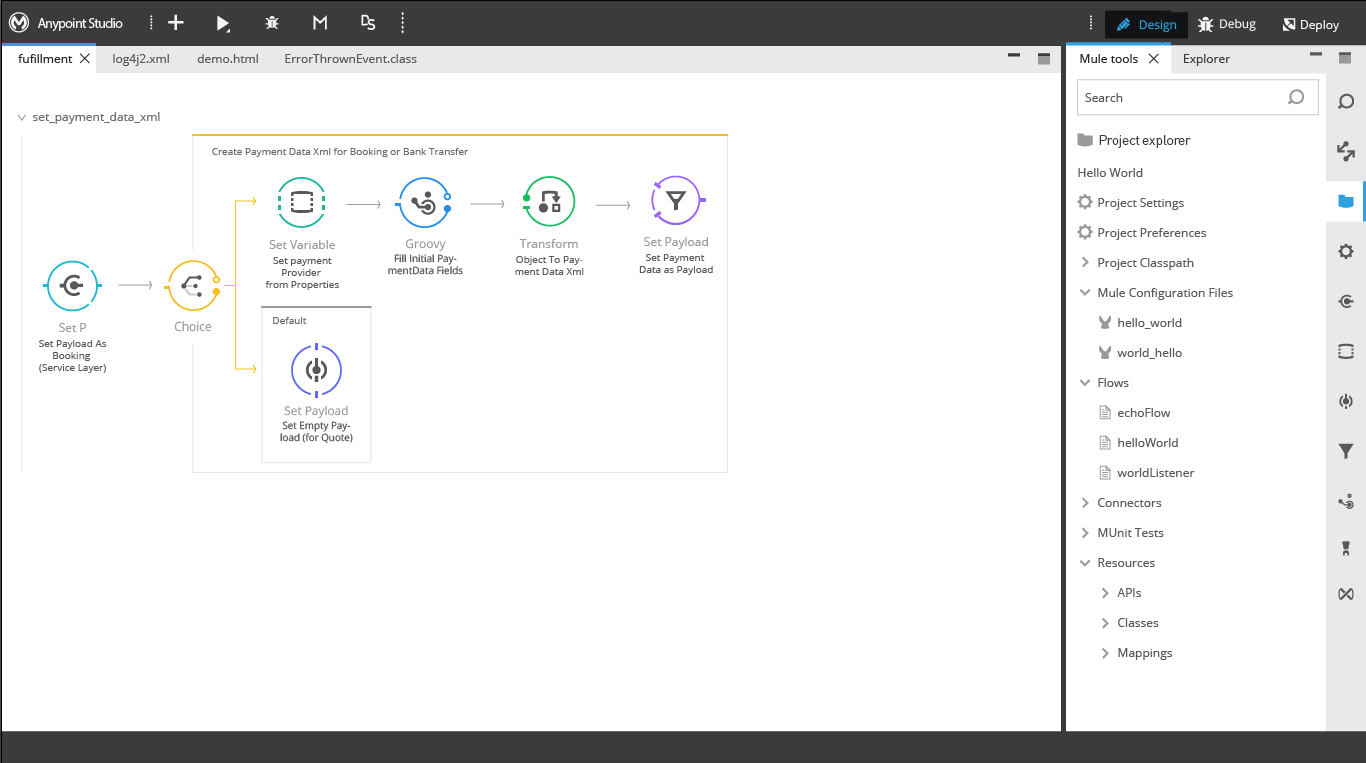Select the Transform Object To Payment Data Xml node
This screenshot has height=763, width=1366.
click(549, 203)
